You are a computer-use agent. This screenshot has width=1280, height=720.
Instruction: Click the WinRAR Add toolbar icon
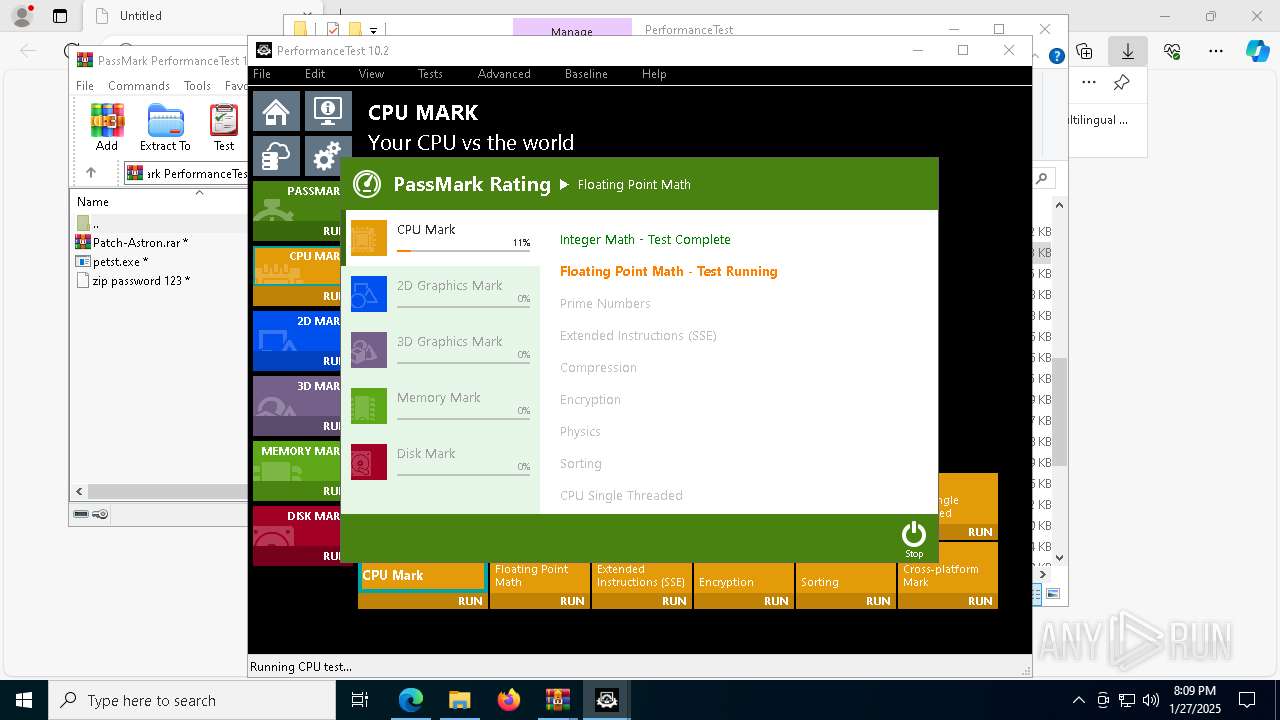point(107,128)
